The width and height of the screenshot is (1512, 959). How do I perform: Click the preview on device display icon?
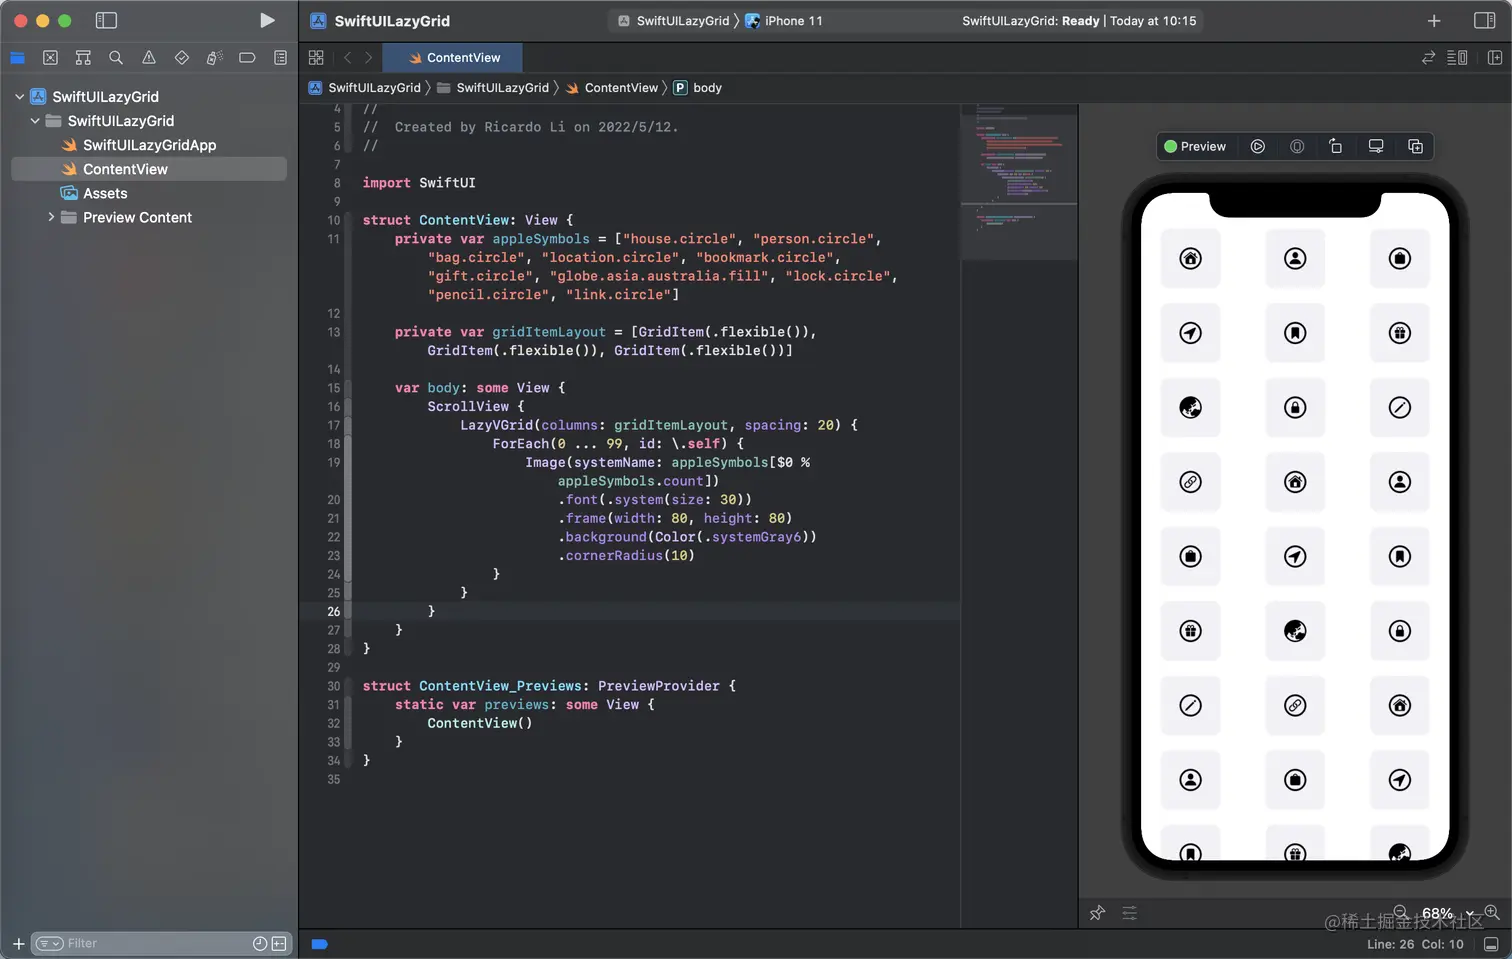(1376, 146)
